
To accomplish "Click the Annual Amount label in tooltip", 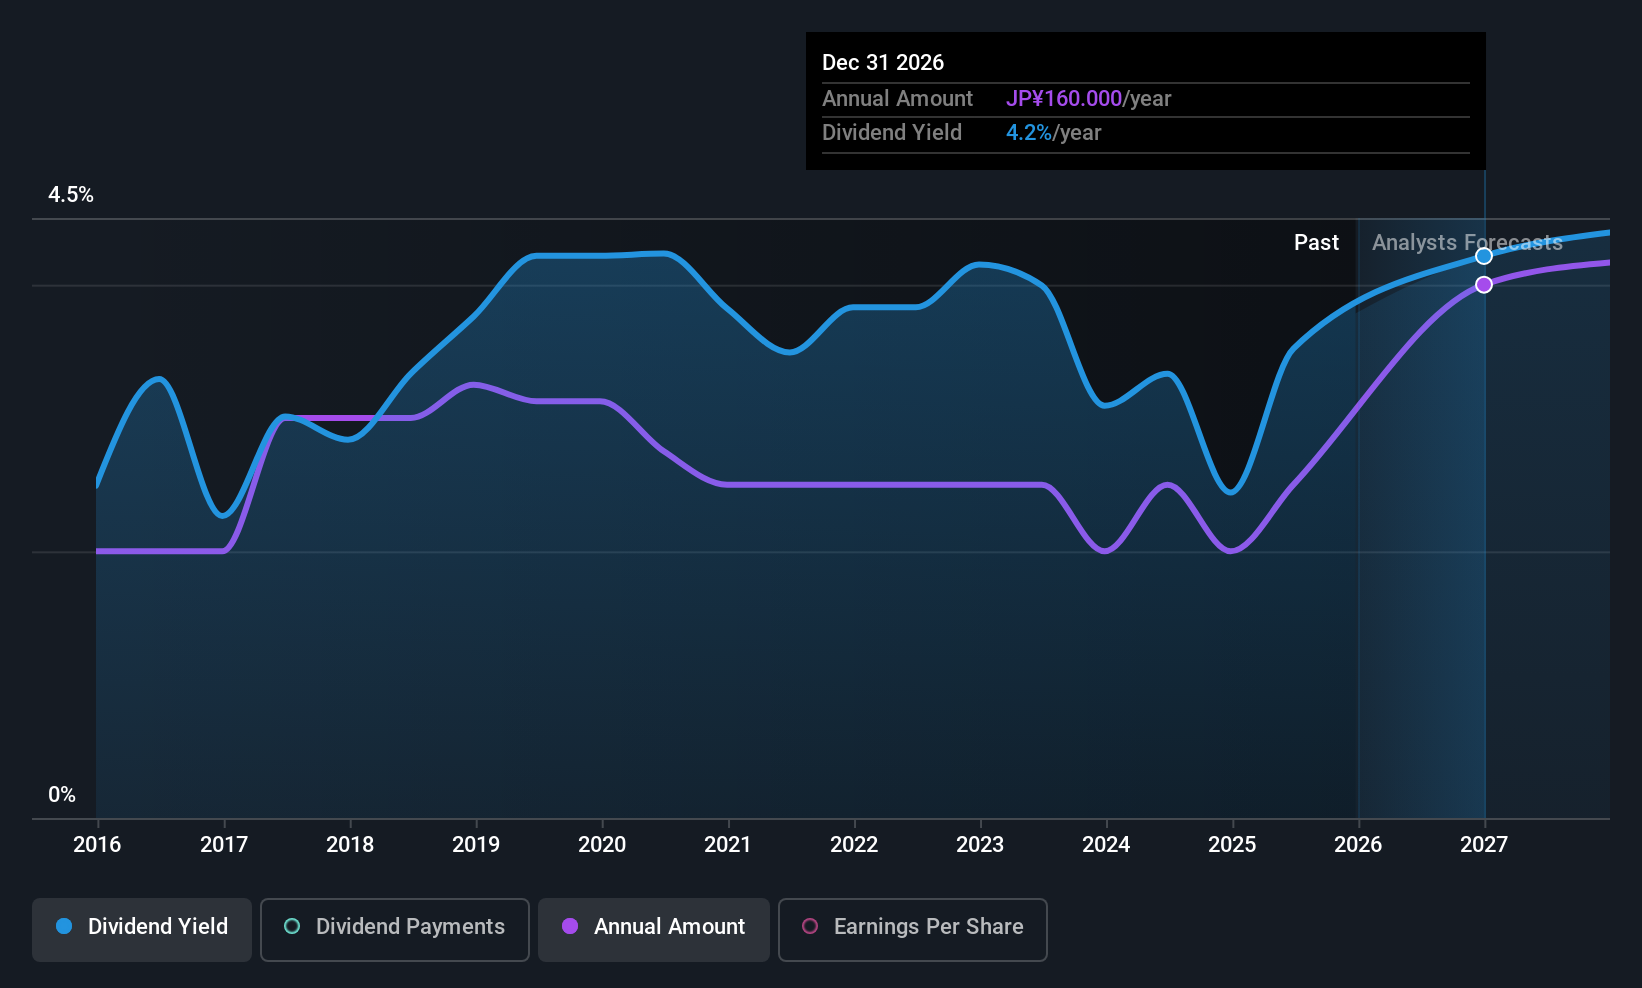I will [x=897, y=99].
